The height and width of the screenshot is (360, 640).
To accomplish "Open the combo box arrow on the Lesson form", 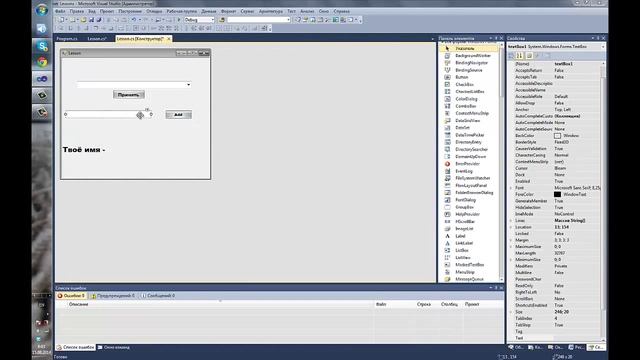I will tap(189, 85).
